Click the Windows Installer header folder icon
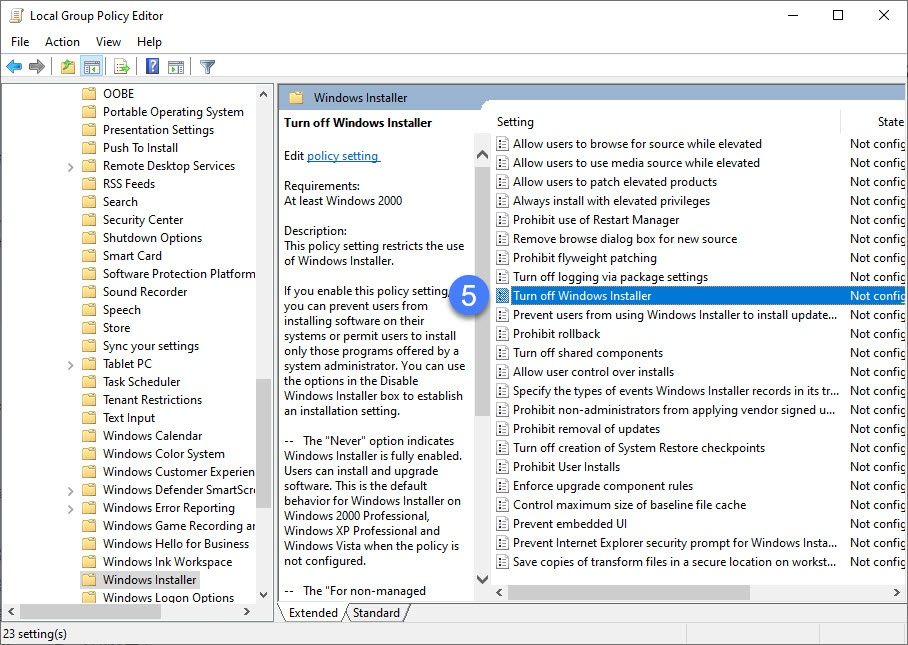 [296, 98]
